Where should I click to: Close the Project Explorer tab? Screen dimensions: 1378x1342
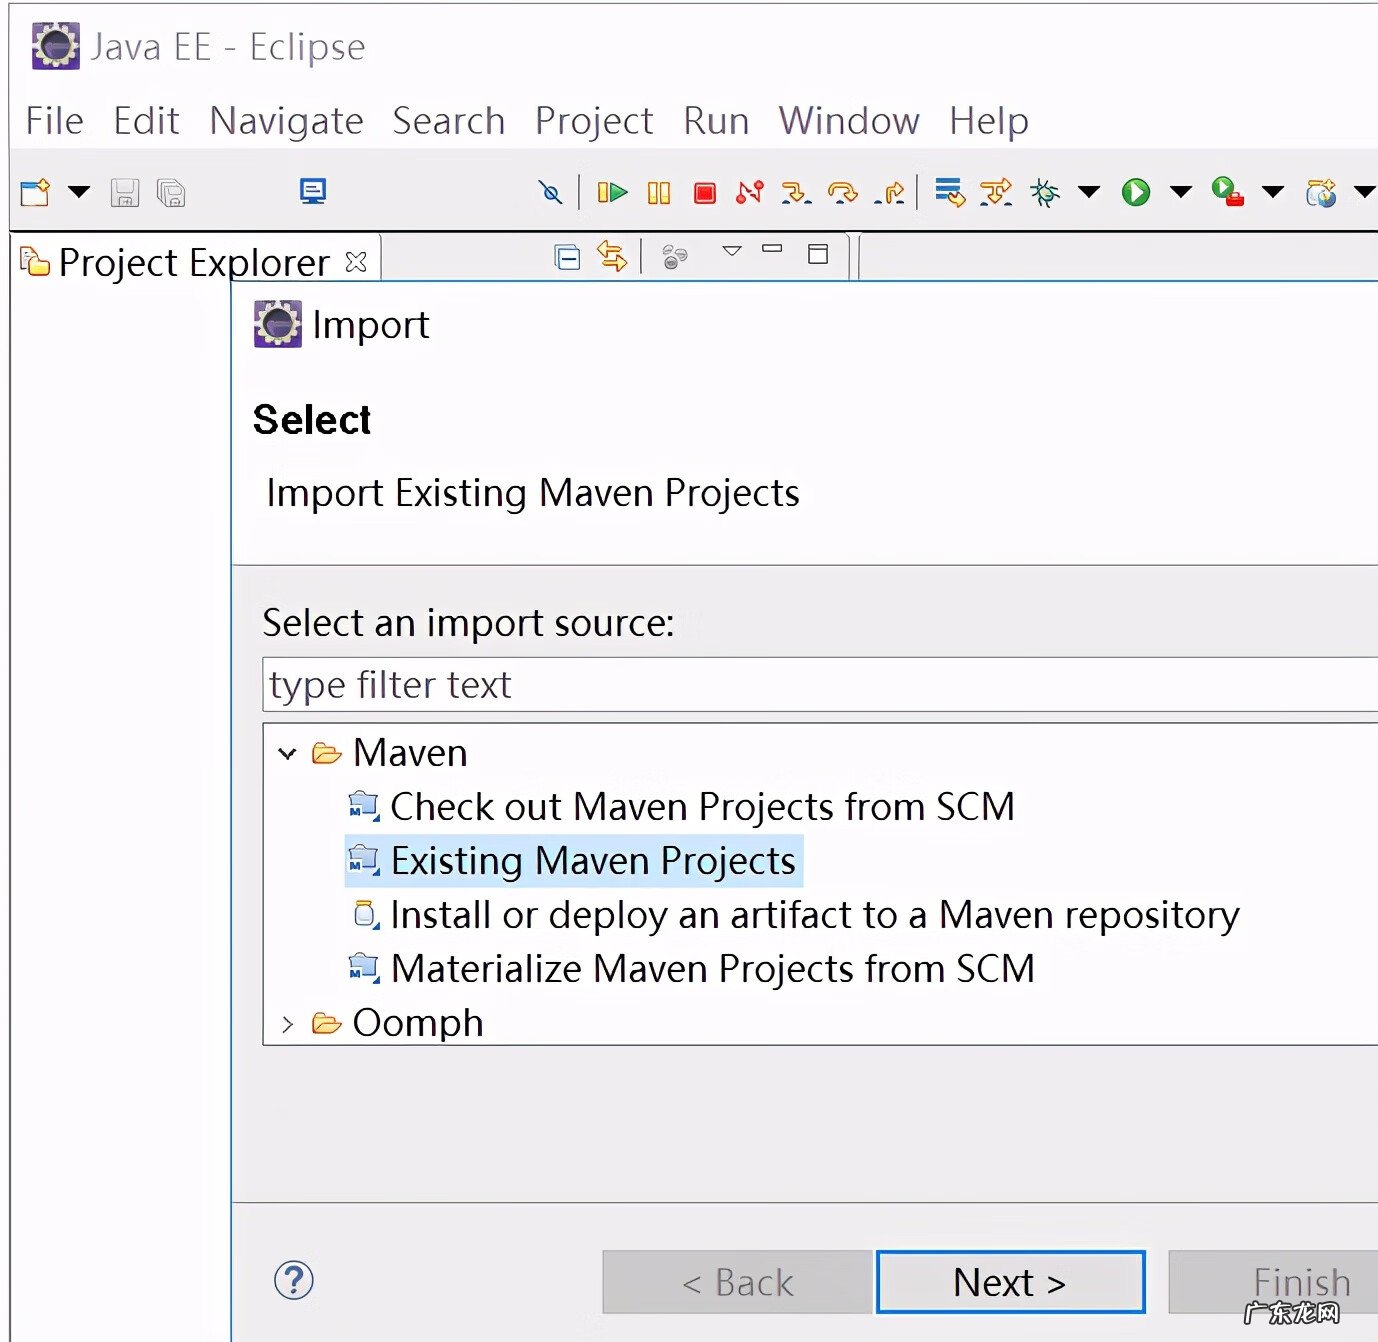(356, 262)
